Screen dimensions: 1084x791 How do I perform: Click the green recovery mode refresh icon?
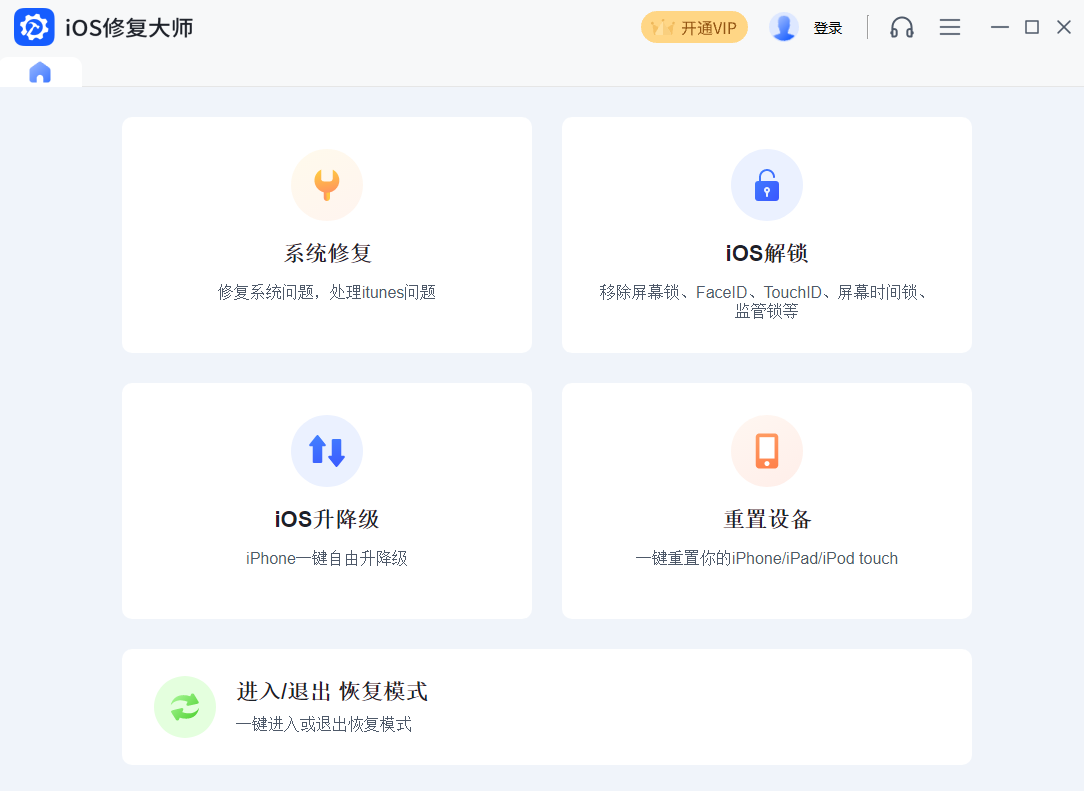[x=185, y=707]
